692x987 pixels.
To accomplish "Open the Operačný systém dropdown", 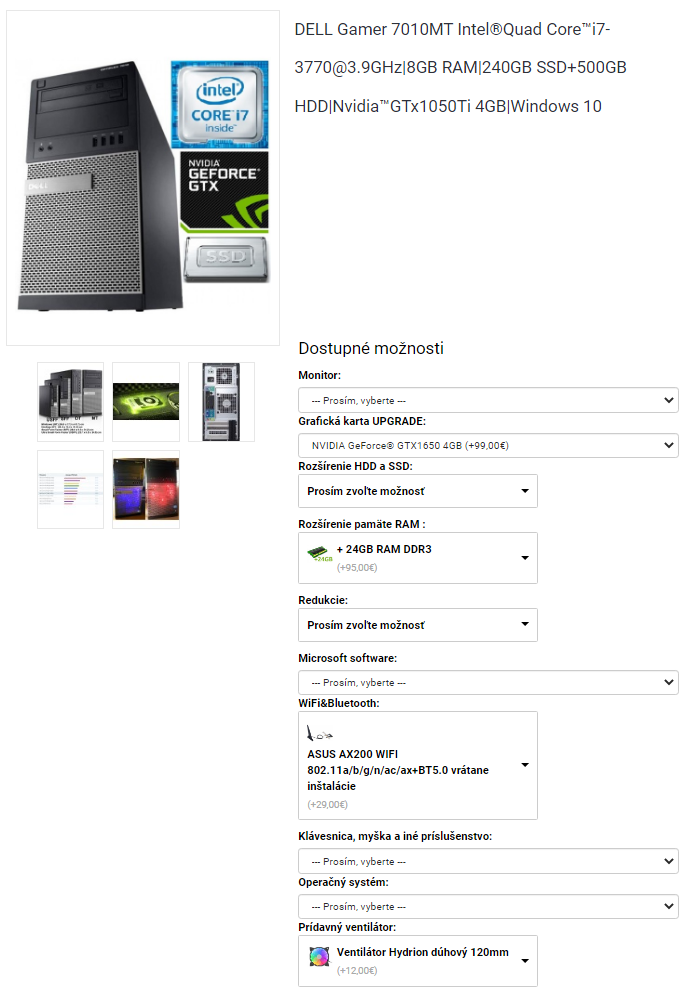I will pos(488,906).
